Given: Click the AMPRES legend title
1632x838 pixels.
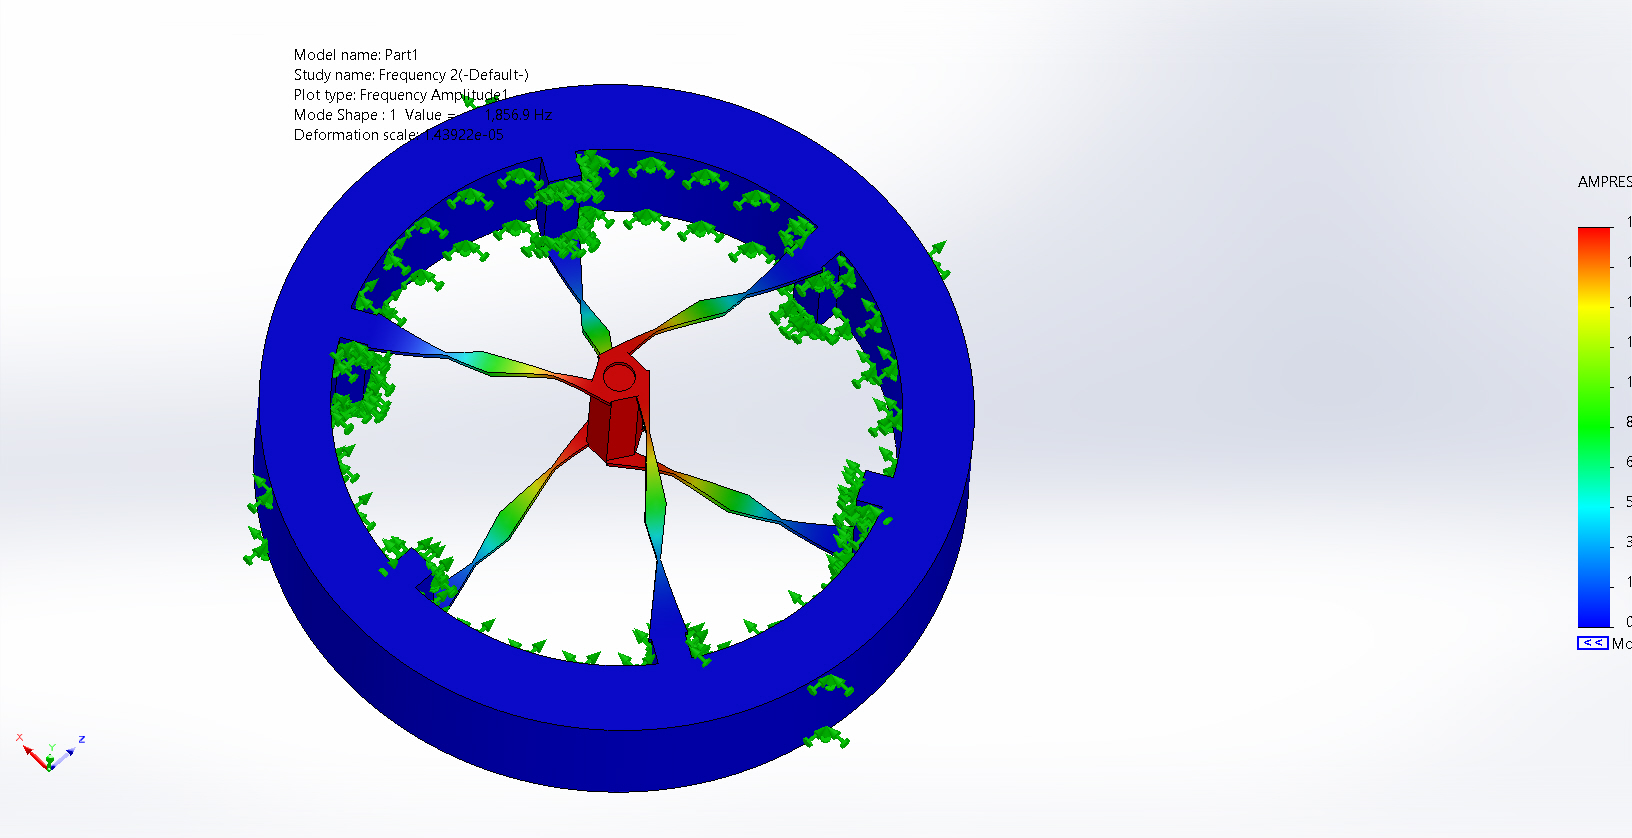Looking at the screenshot, I should (1605, 182).
